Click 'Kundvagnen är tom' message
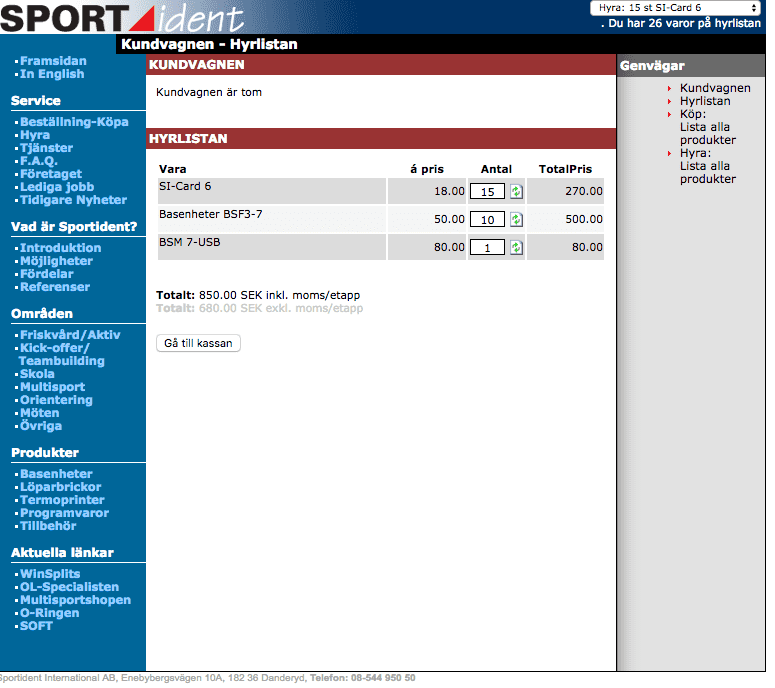 pyautogui.click(x=209, y=92)
